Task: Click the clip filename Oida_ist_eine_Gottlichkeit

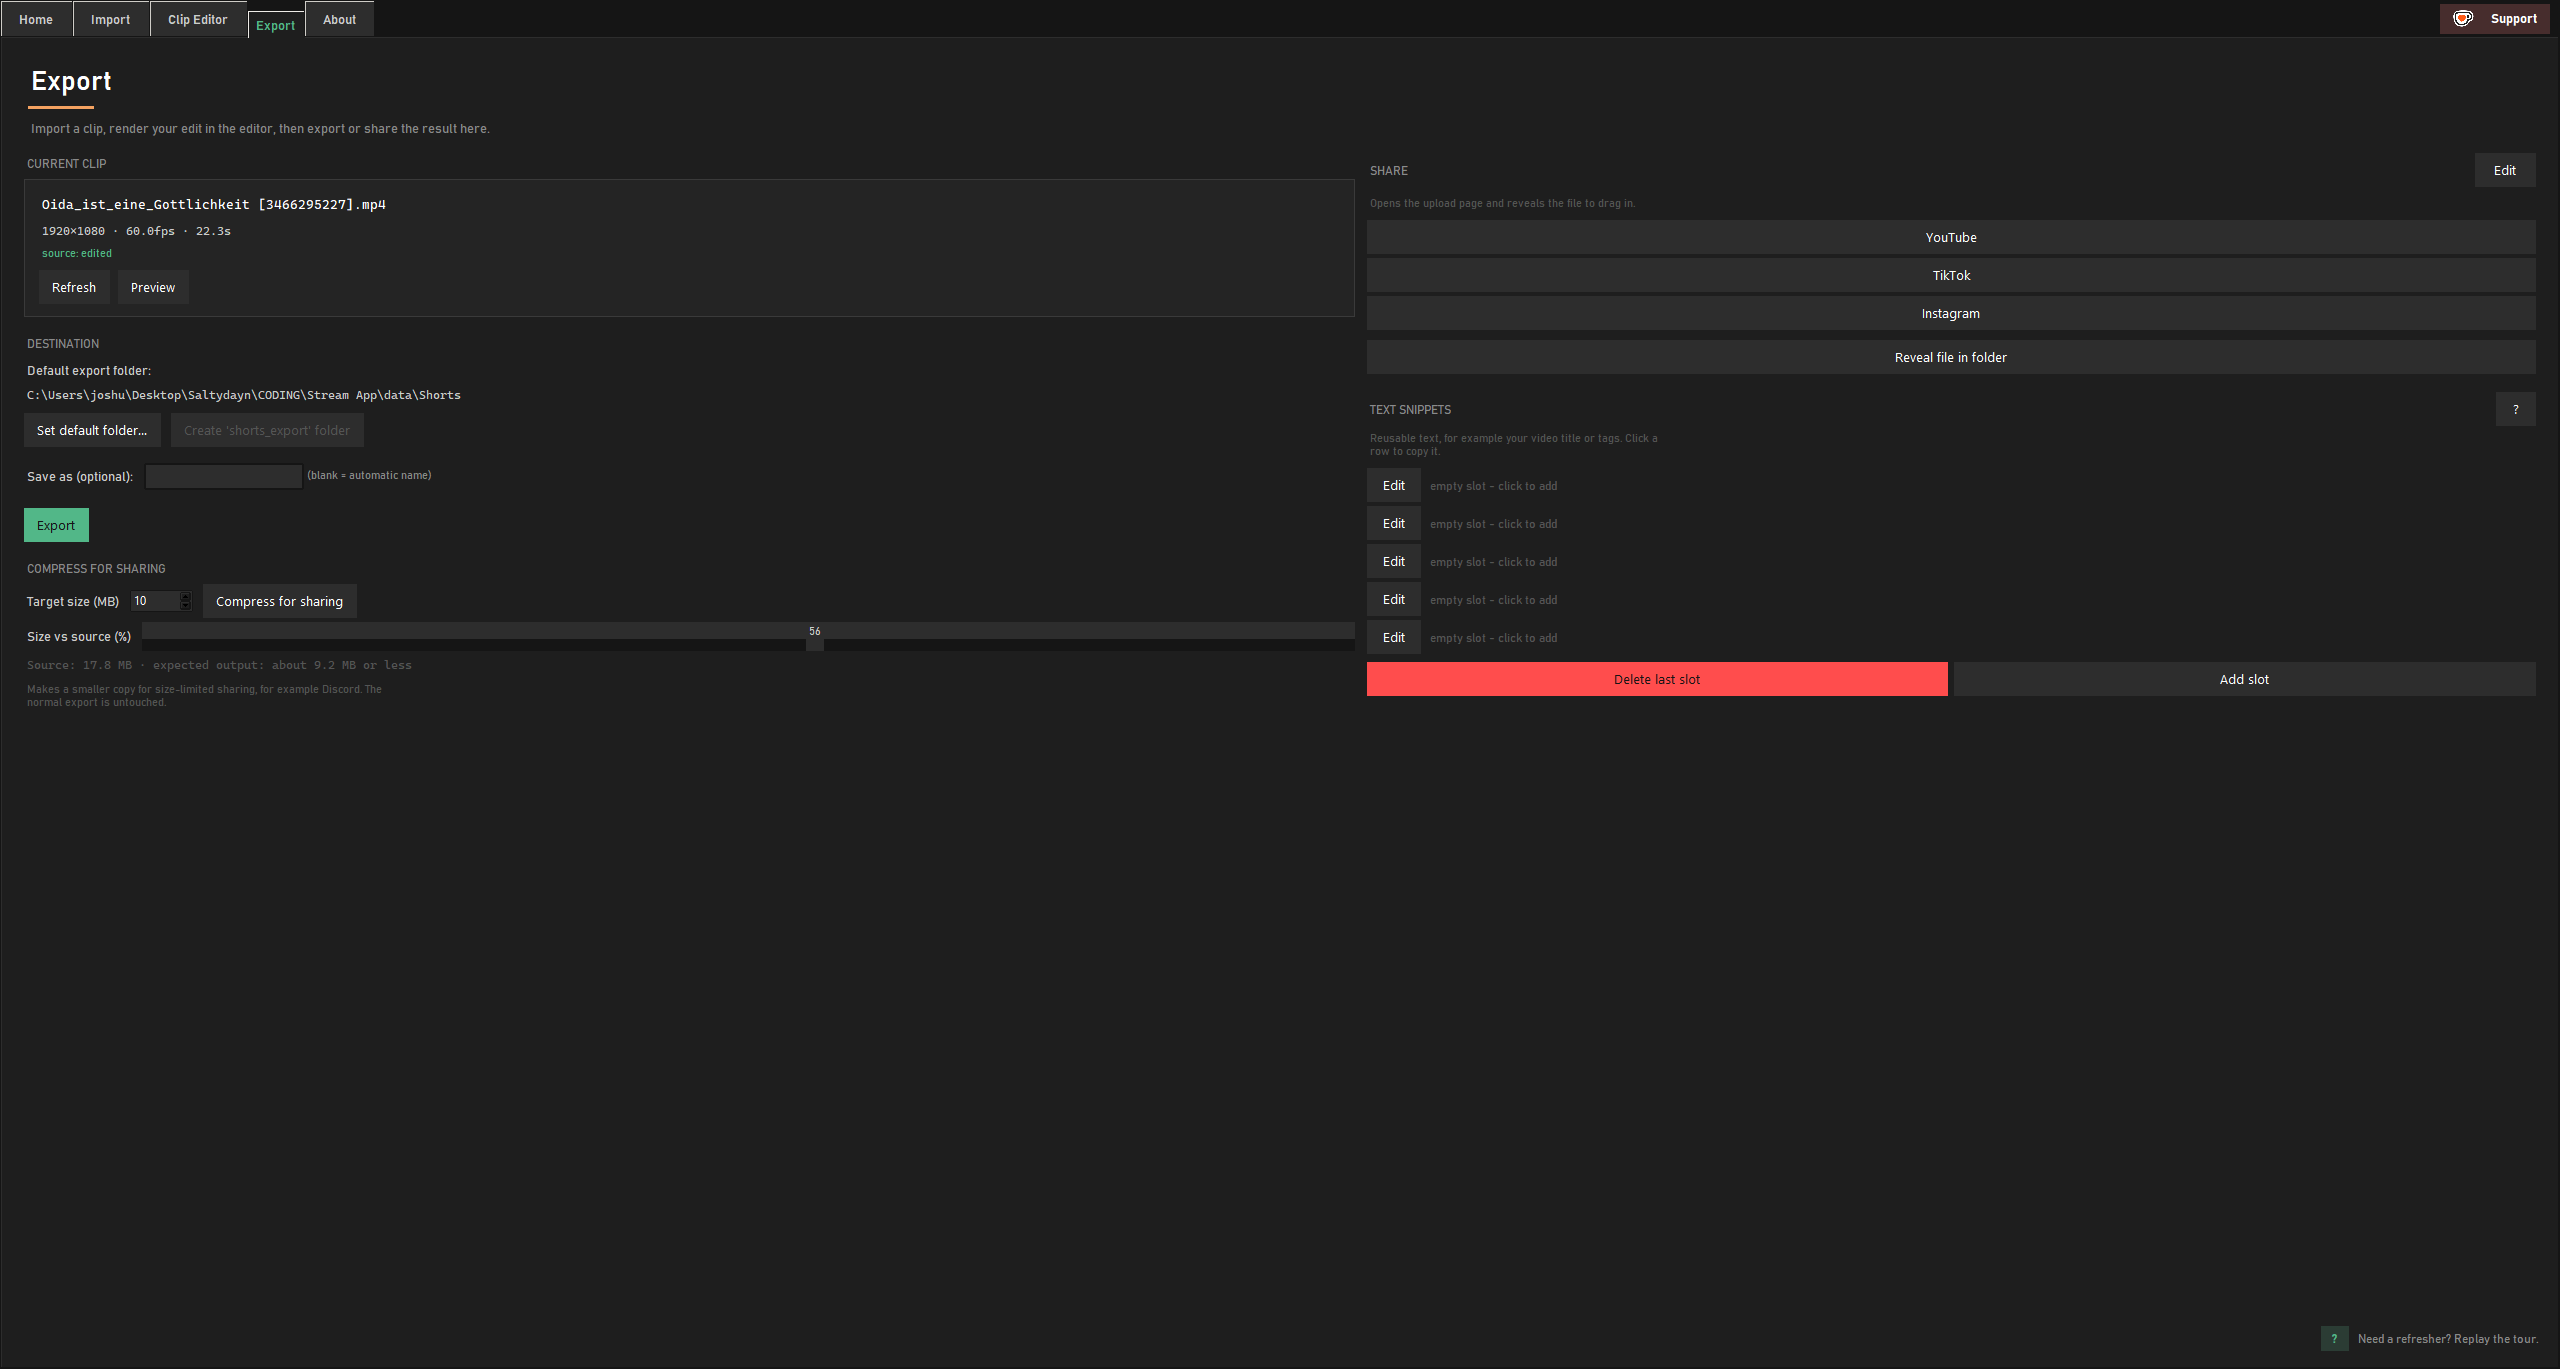Action: [214, 204]
